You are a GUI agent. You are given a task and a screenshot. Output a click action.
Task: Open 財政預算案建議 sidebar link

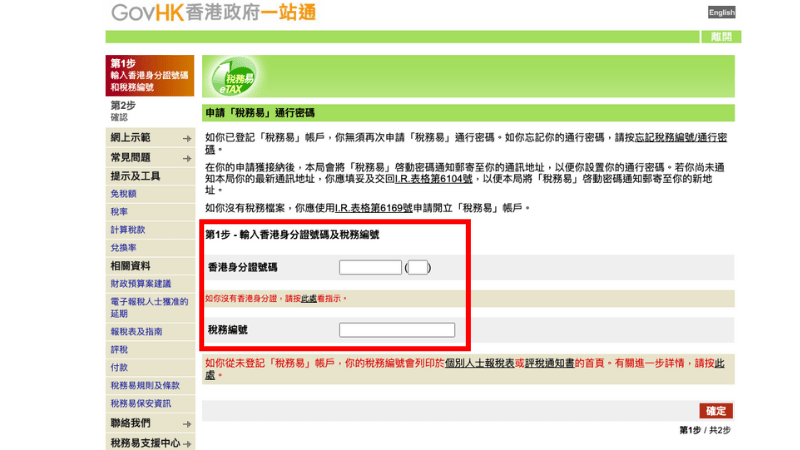tap(141, 284)
